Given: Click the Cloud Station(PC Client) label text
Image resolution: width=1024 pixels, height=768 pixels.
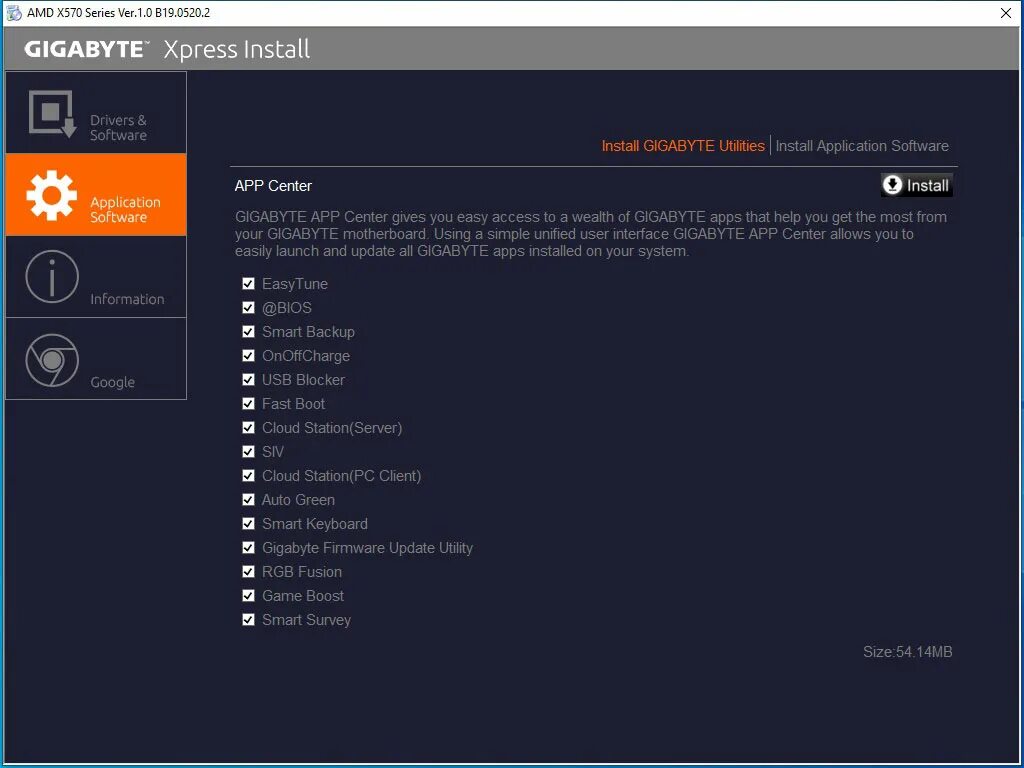Looking at the screenshot, I should pos(342,476).
